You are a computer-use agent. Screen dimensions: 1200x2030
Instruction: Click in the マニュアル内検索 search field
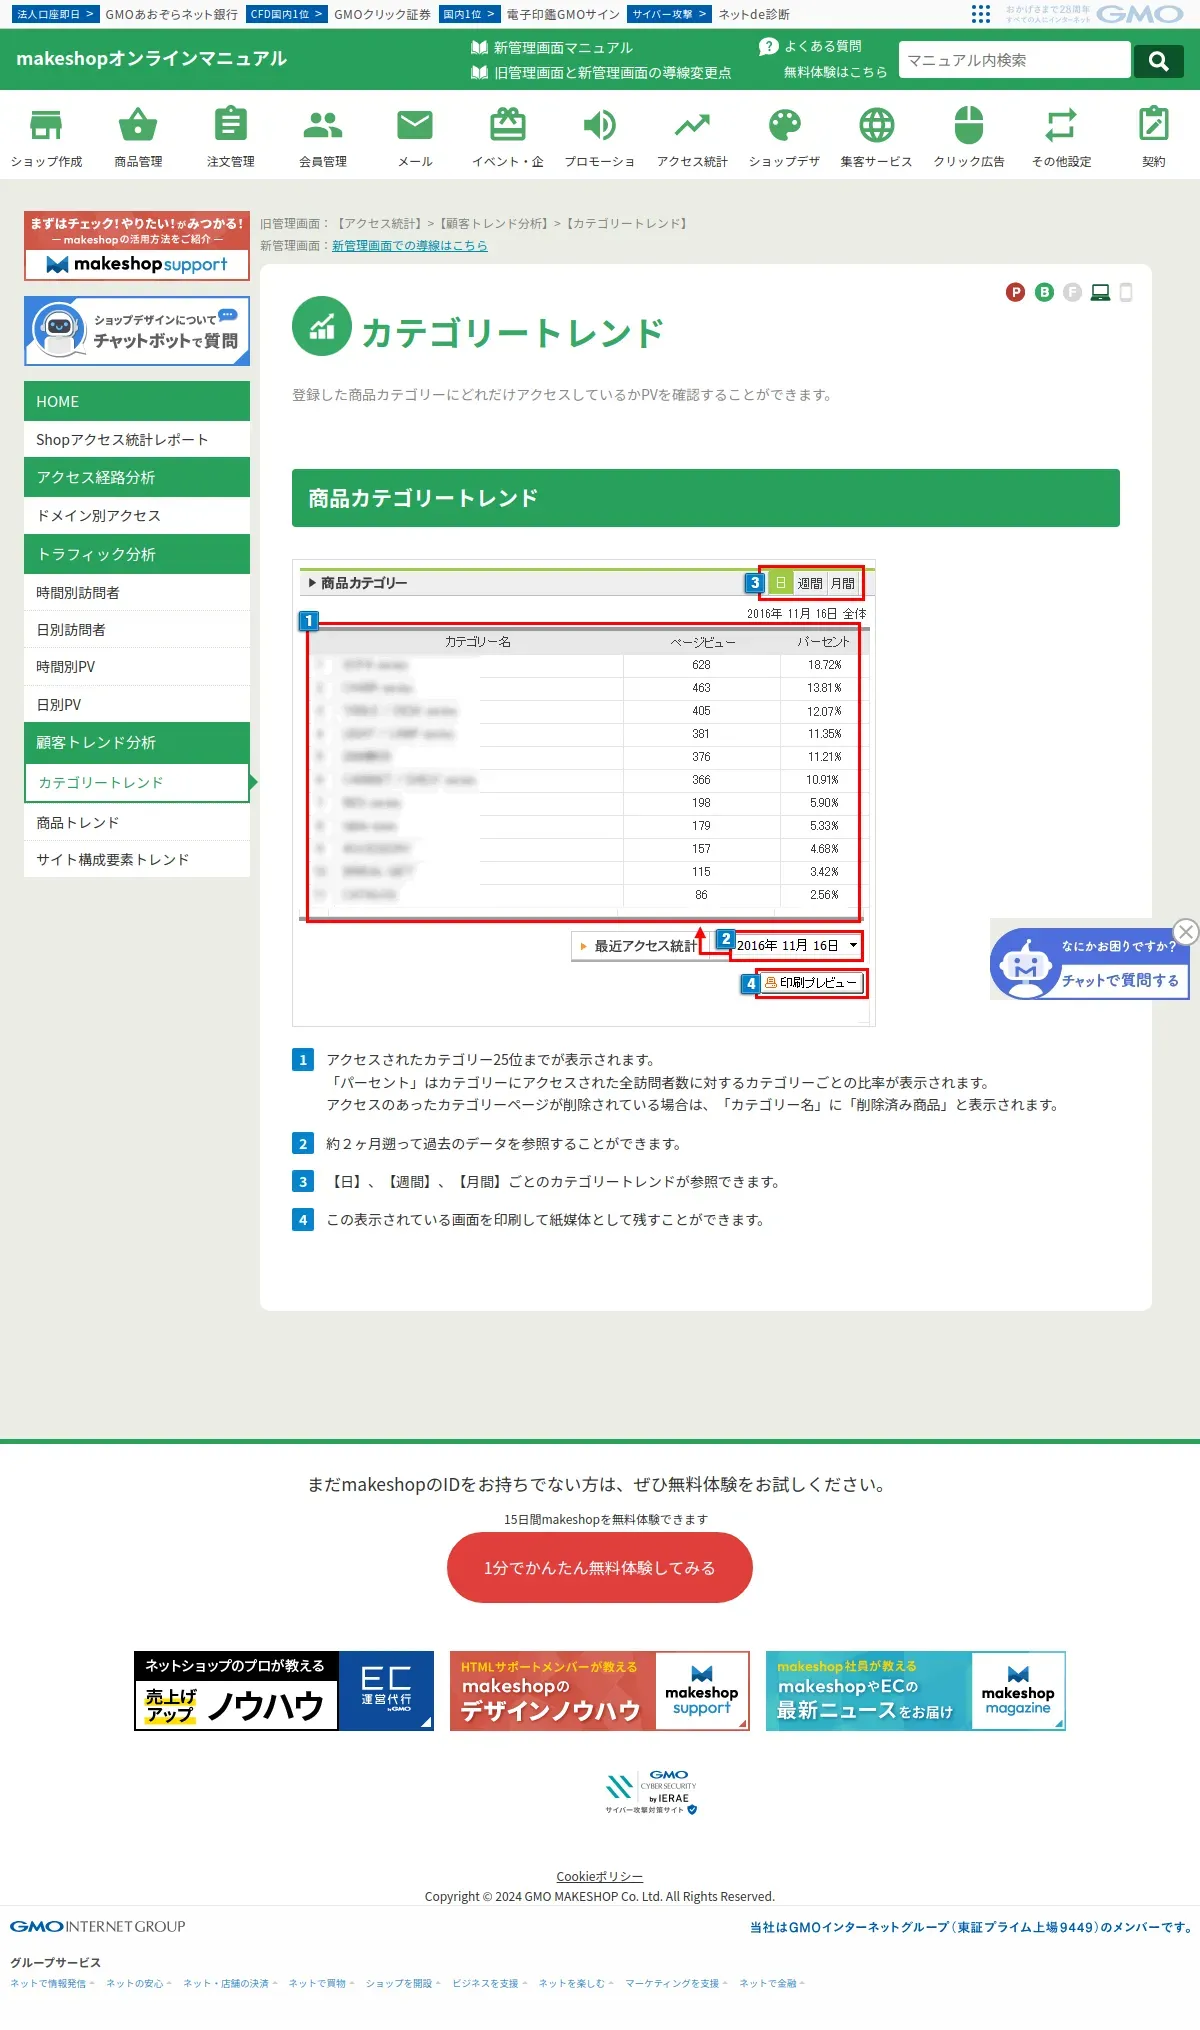(x=1014, y=60)
